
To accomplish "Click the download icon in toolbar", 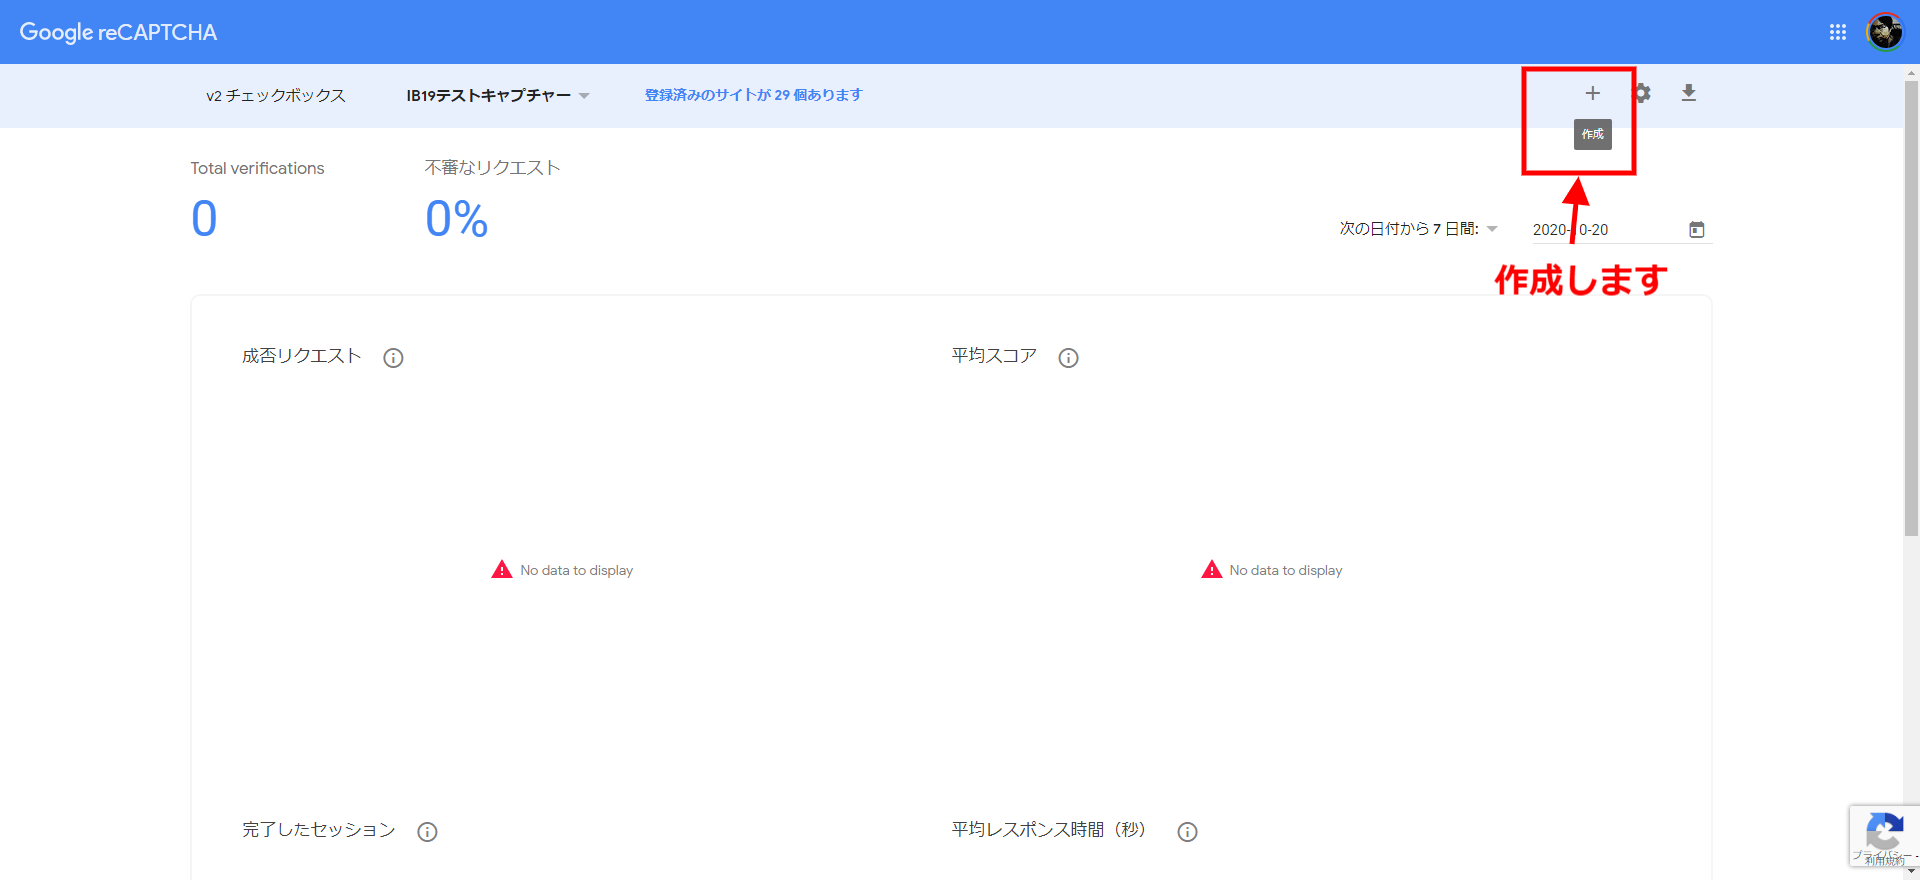I will pyautogui.click(x=1688, y=93).
